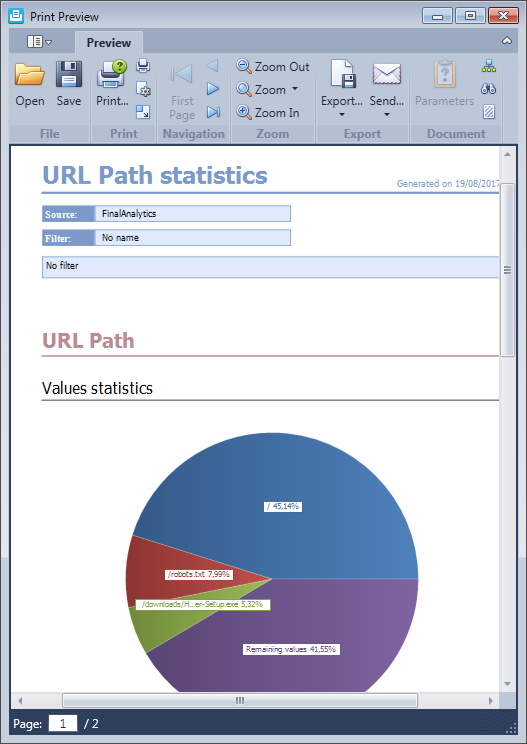Go to the next page arrow

pos(213,89)
